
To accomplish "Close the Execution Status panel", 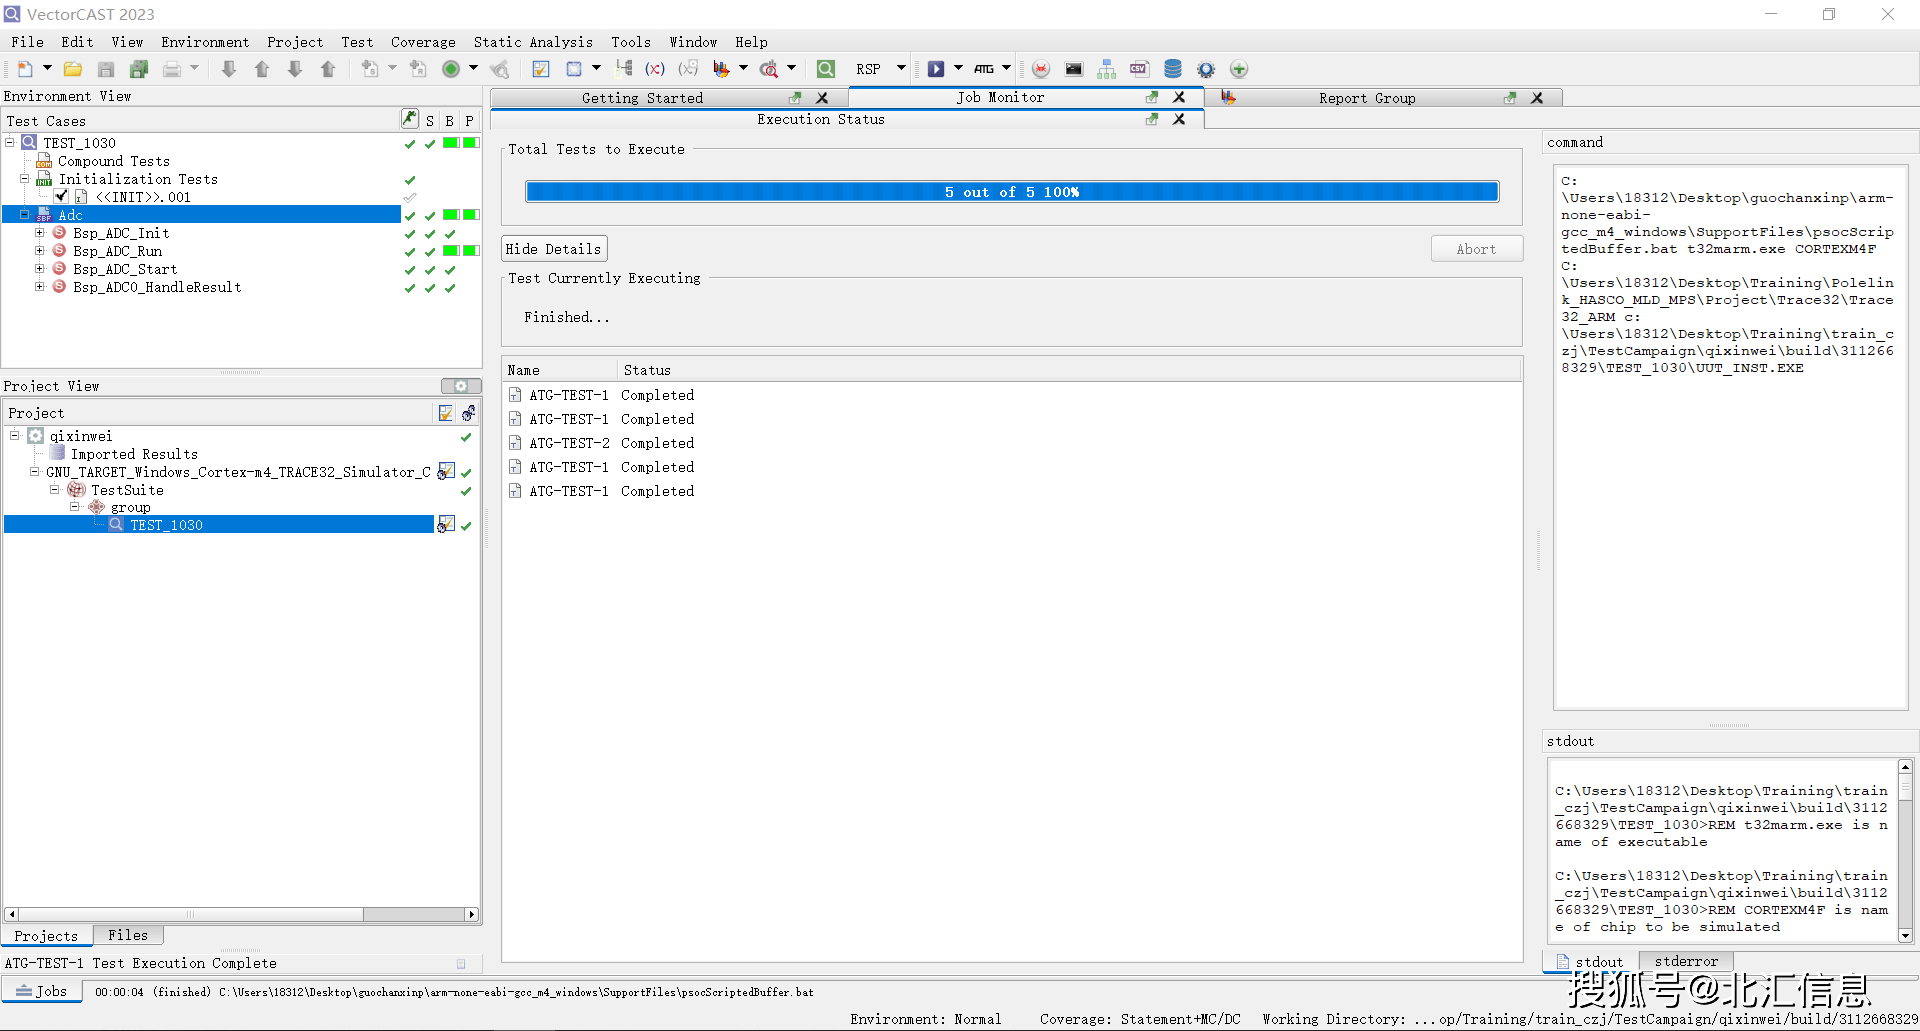I will [x=1179, y=119].
